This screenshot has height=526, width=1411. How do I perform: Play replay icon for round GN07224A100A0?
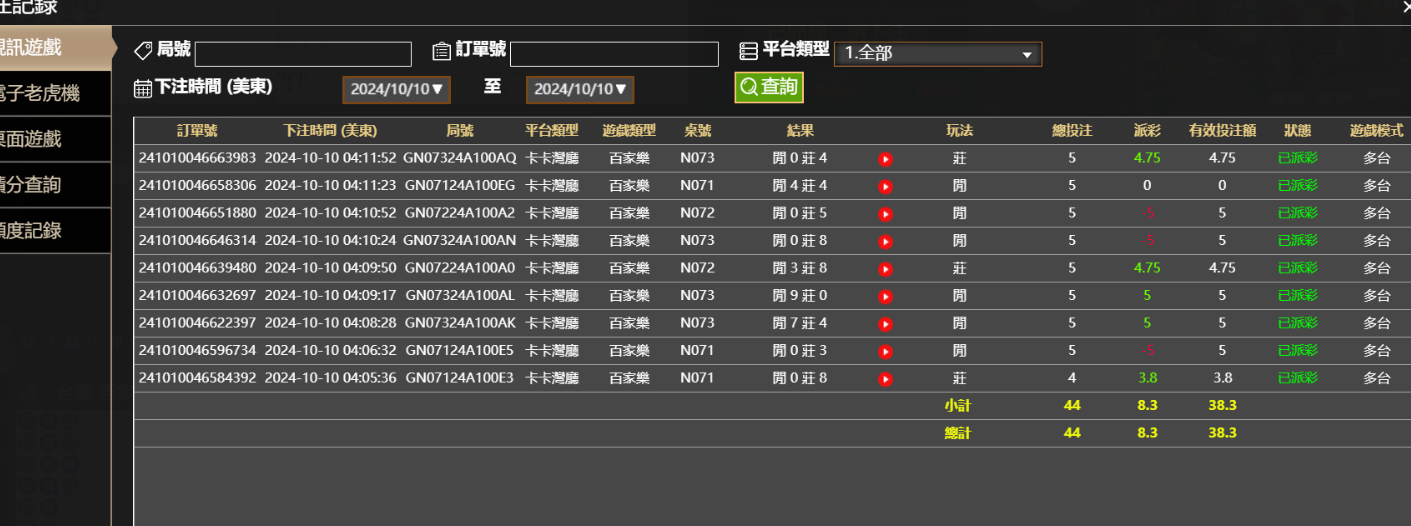pyautogui.click(x=885, y=269)
